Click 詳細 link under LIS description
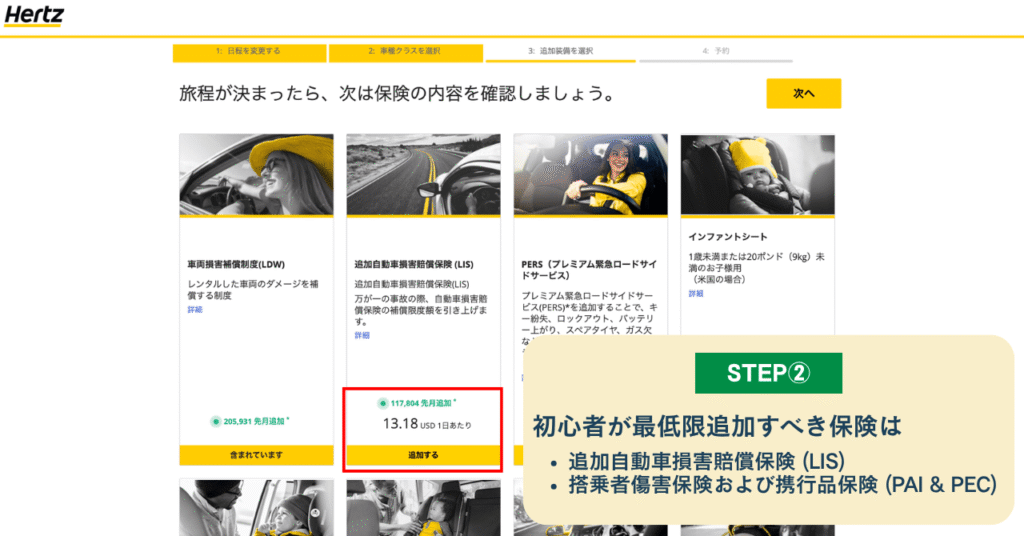The height and width of the screenshot is (536, 1024). click(x=362, y=336)
